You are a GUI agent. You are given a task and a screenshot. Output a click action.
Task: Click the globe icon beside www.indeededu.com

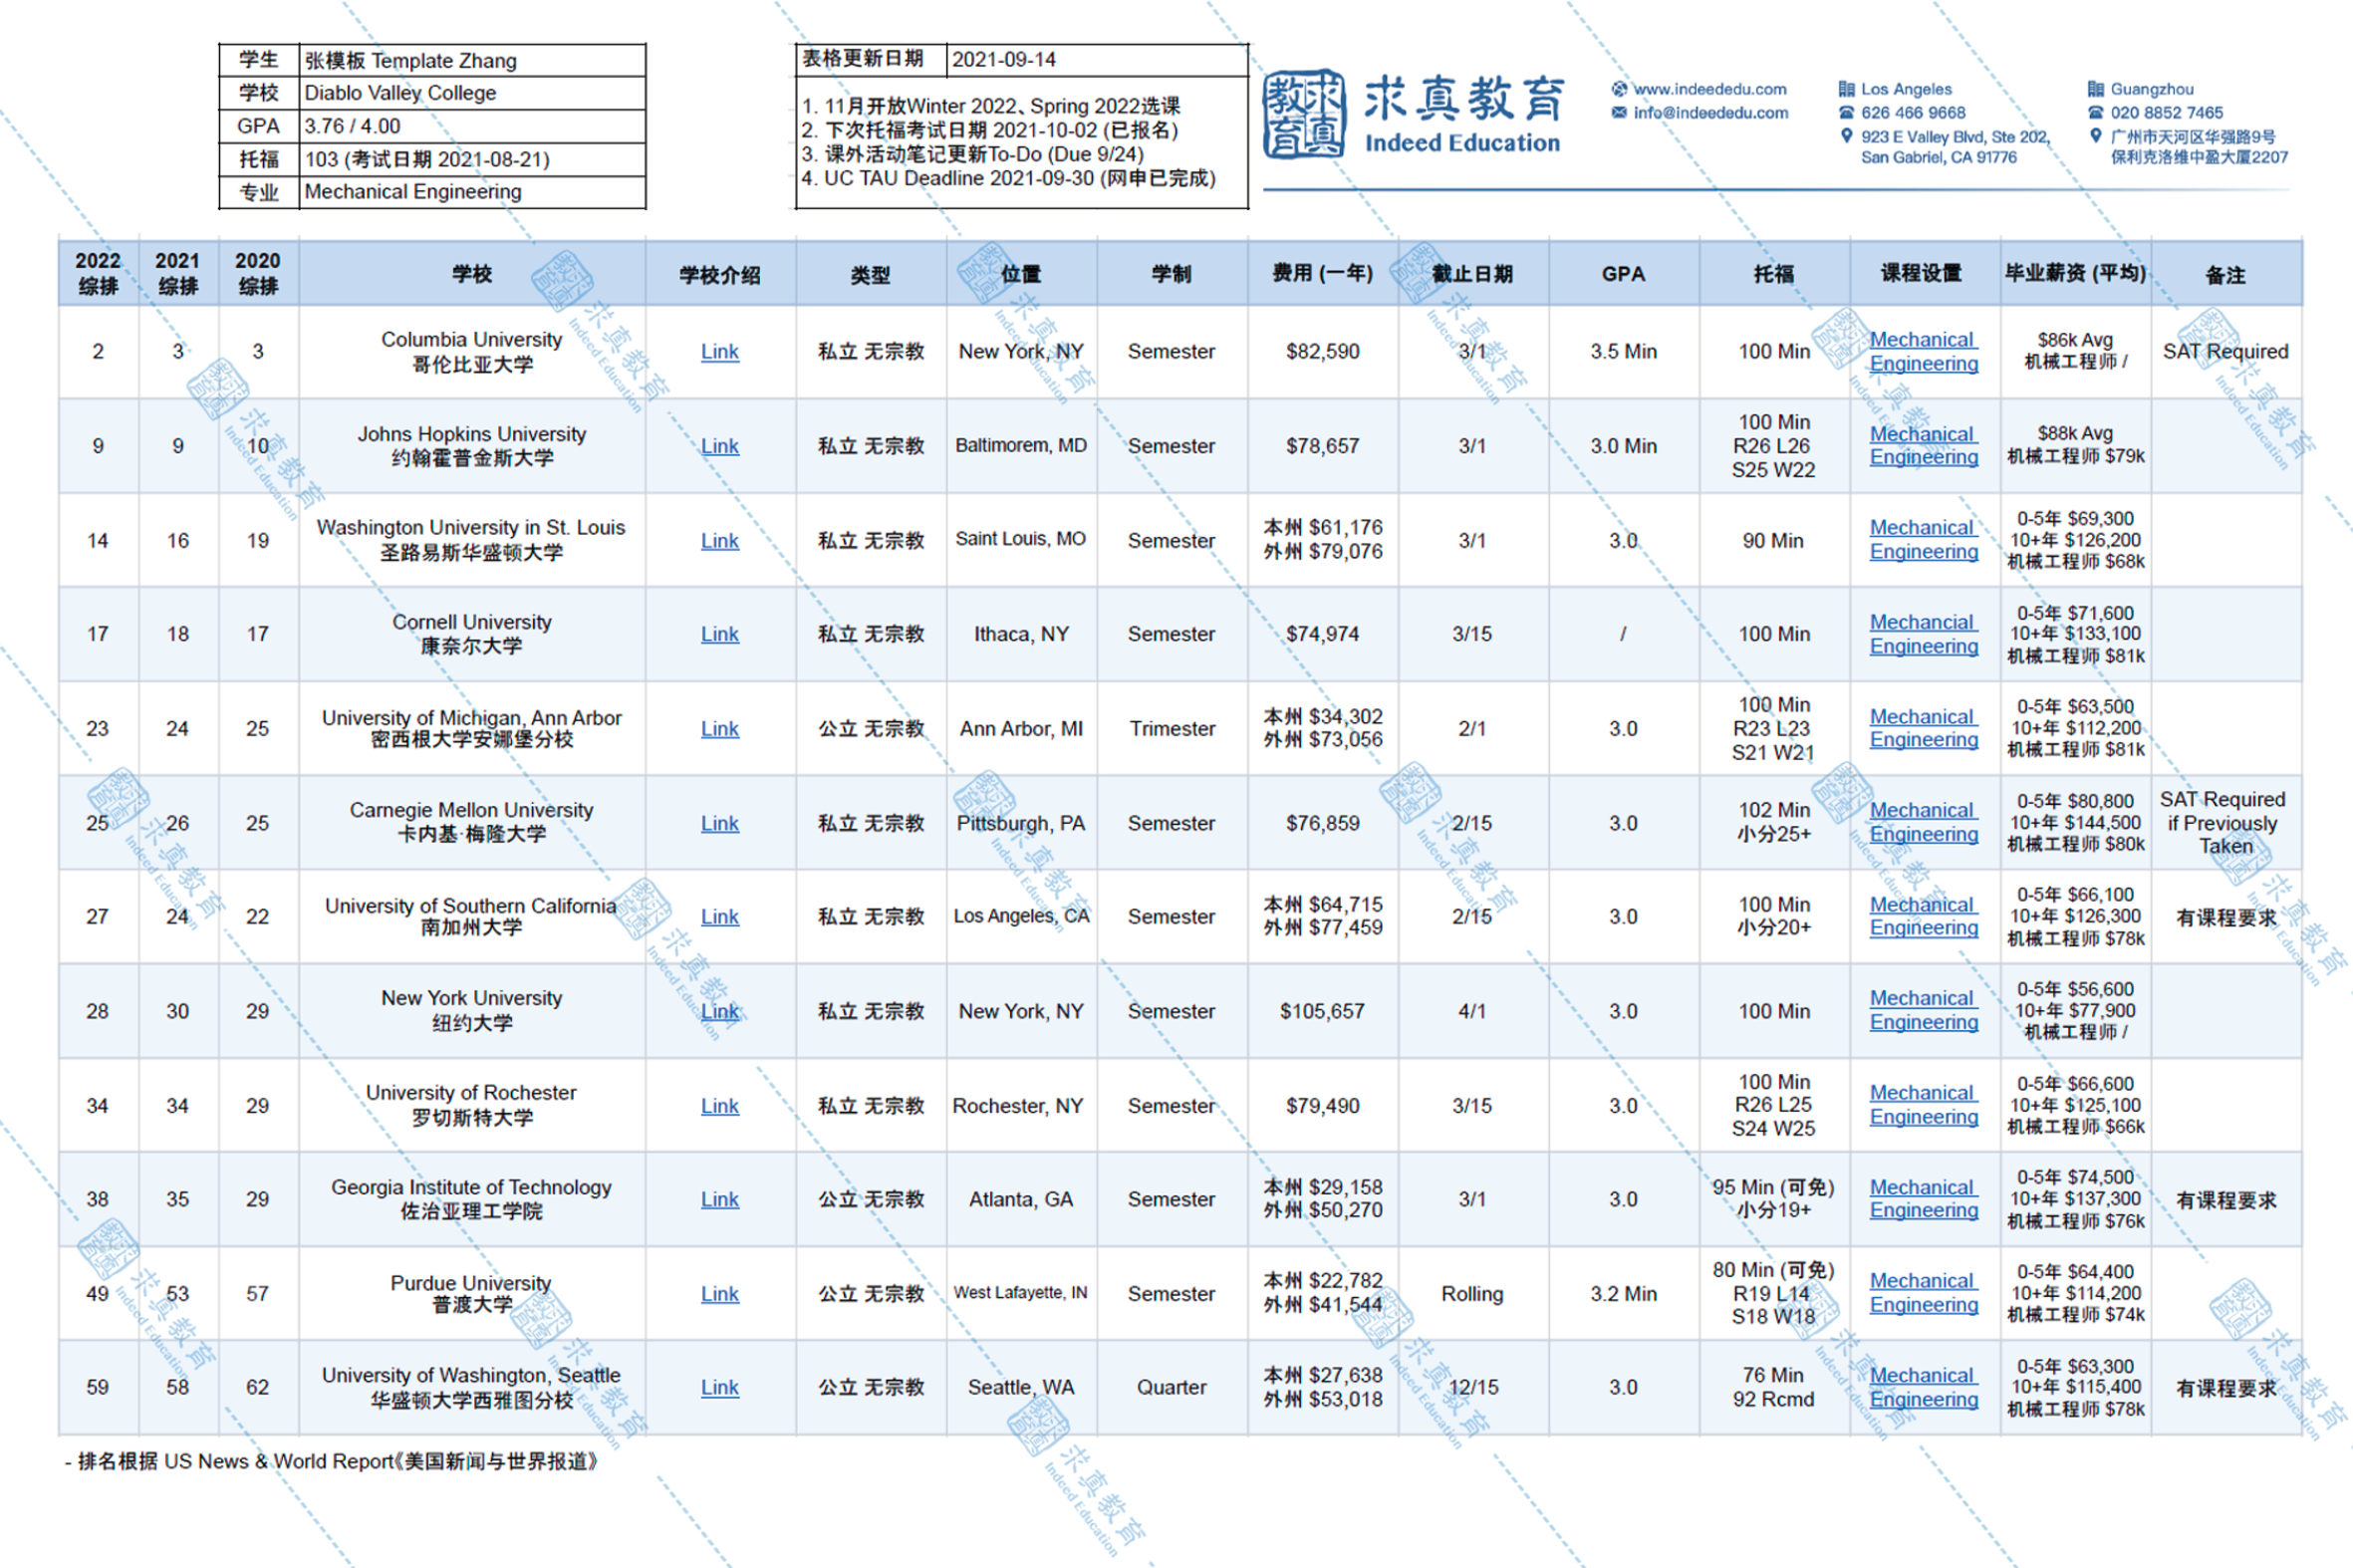pyautogui.click(x=1619, y=89)
